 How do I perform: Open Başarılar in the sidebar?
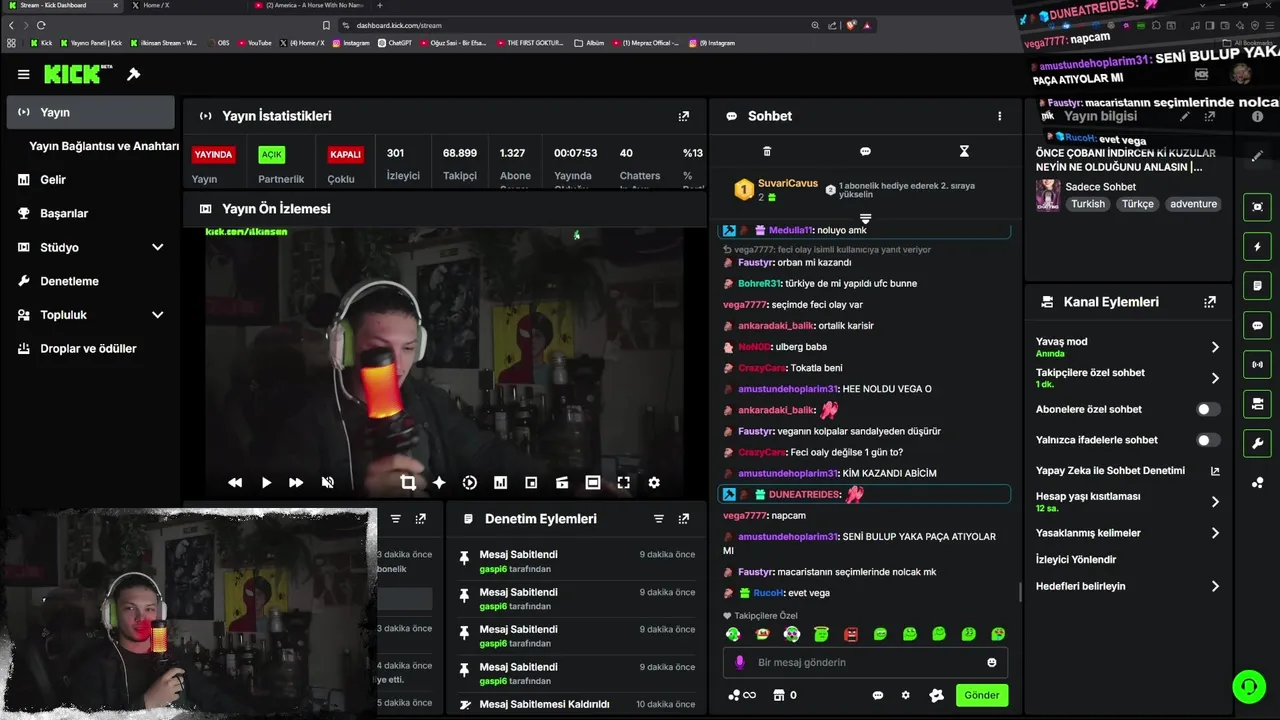tap(91, 213)
